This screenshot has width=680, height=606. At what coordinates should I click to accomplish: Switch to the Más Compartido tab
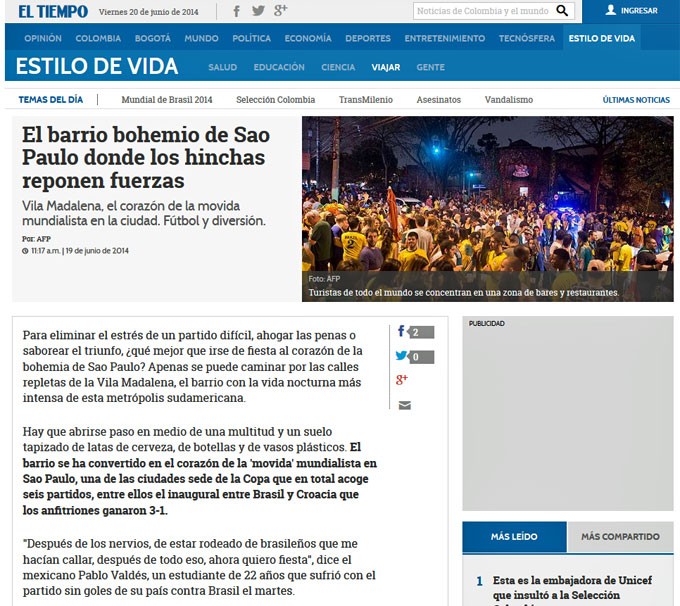620,537
